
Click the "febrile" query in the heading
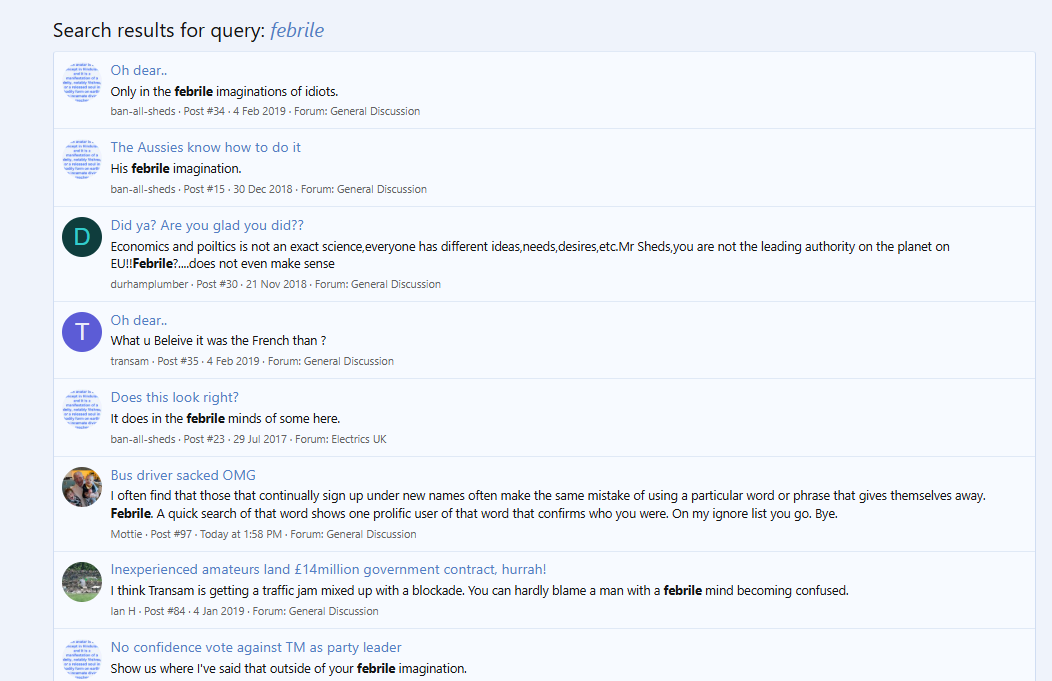point(297,30)
